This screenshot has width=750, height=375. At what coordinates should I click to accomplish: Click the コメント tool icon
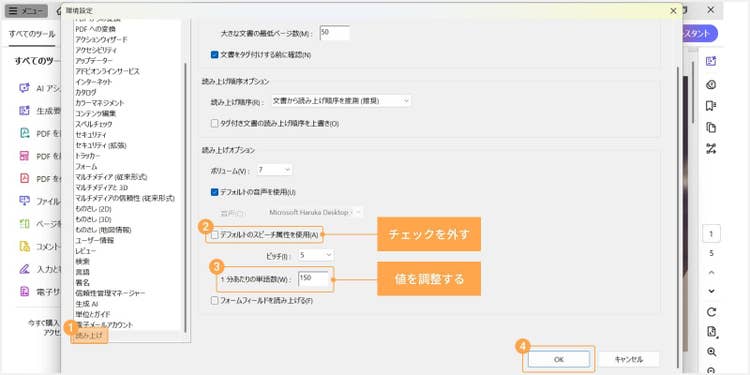tap(24, 246)
